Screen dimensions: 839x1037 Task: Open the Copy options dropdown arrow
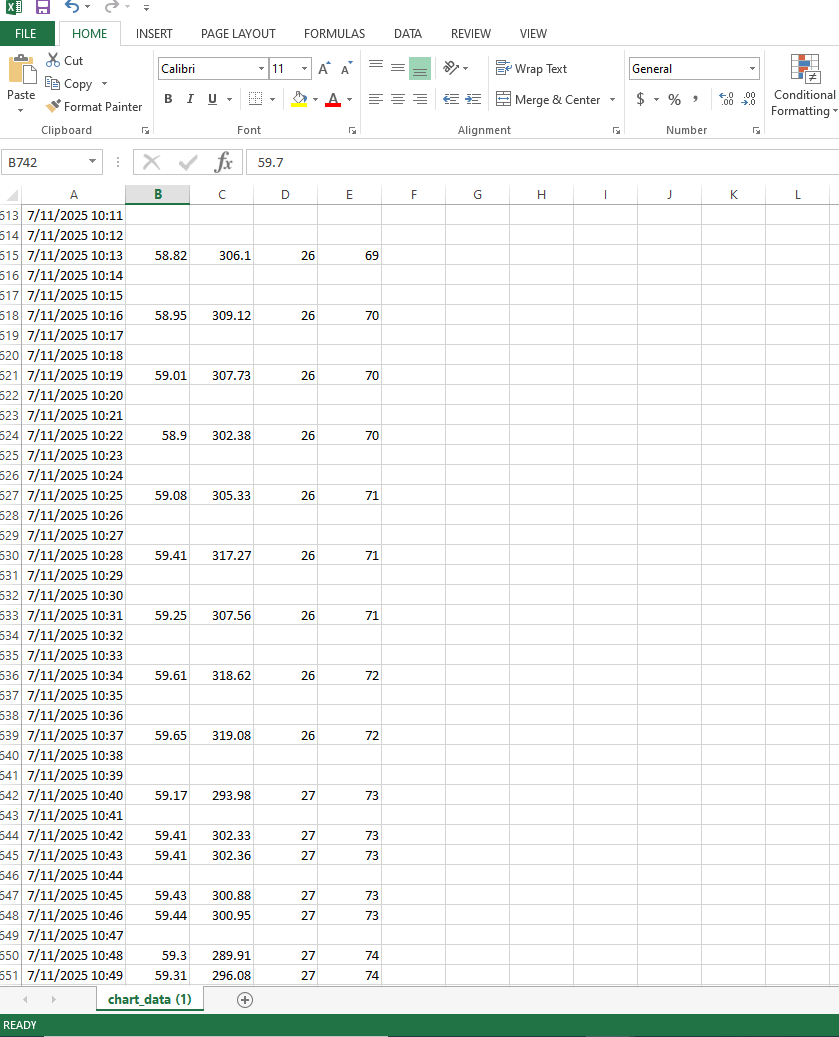pyautogui.click(x=104, y=84)
